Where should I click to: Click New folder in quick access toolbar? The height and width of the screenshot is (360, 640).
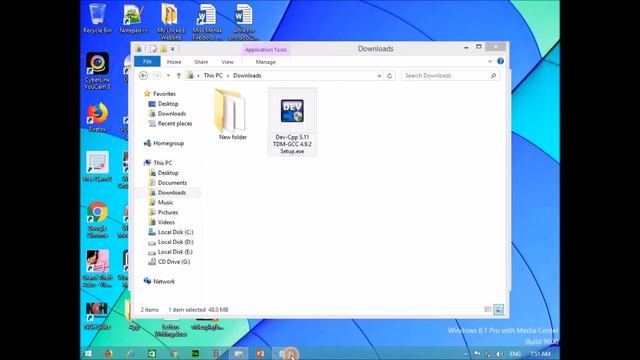163,49
